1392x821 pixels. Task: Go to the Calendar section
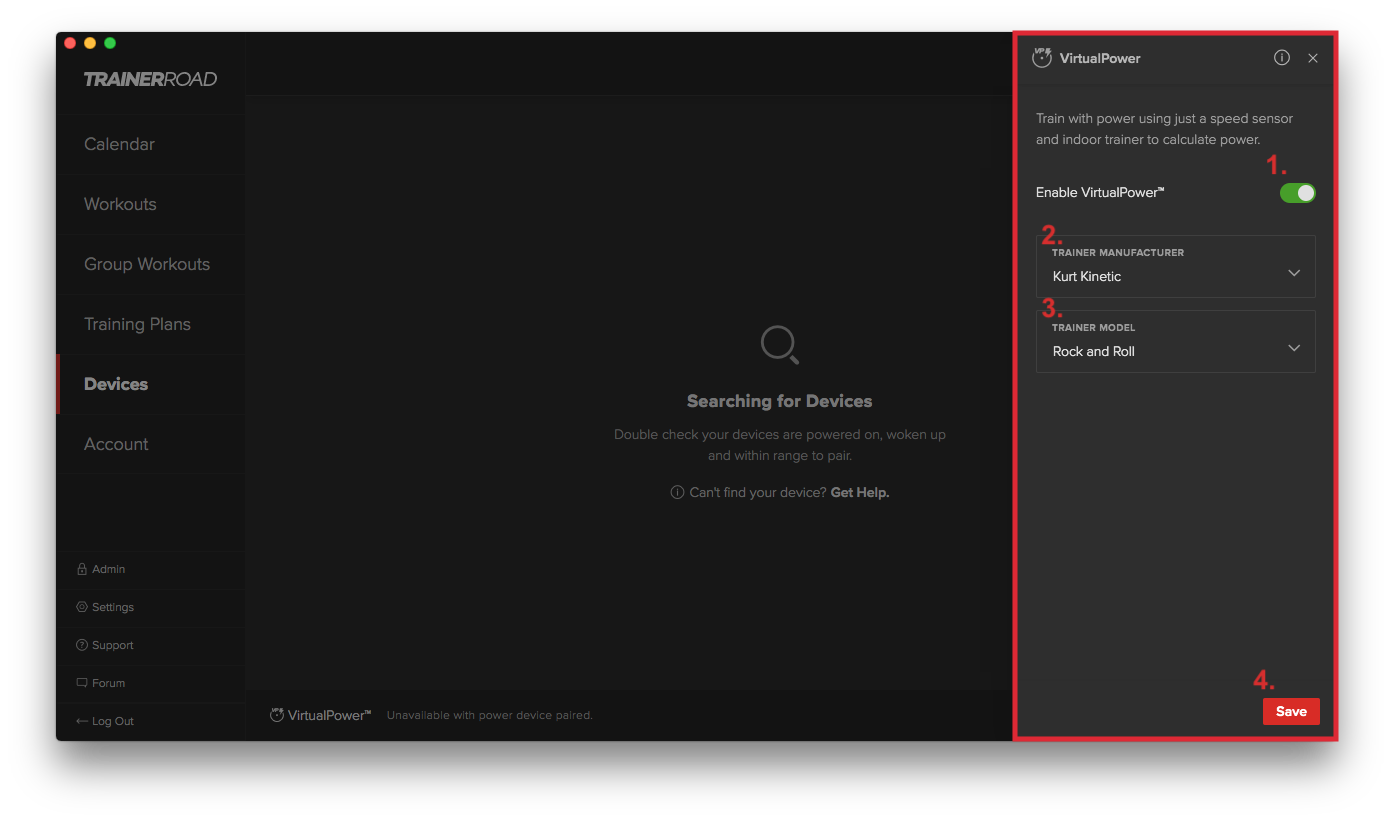[x=151, y=144]
